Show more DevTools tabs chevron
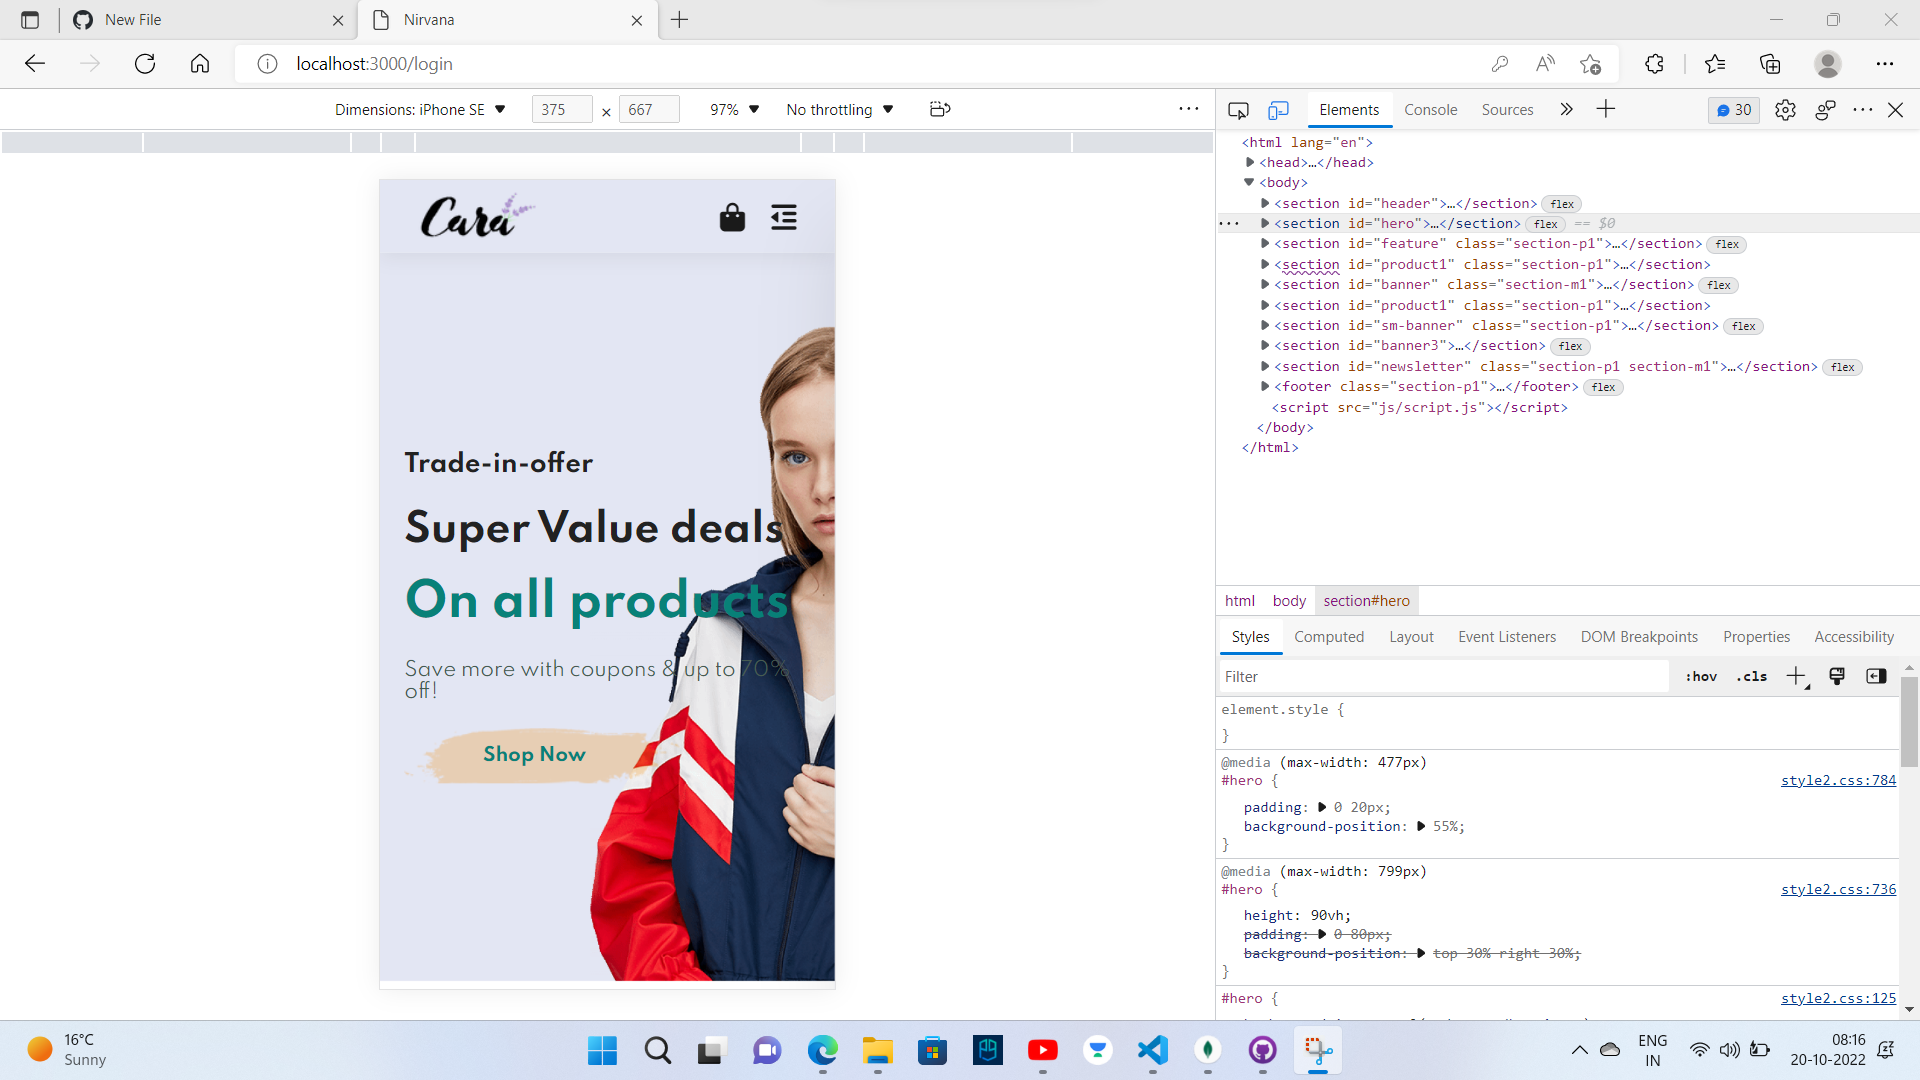The image size is (1920, 1080). [1566, 109]
